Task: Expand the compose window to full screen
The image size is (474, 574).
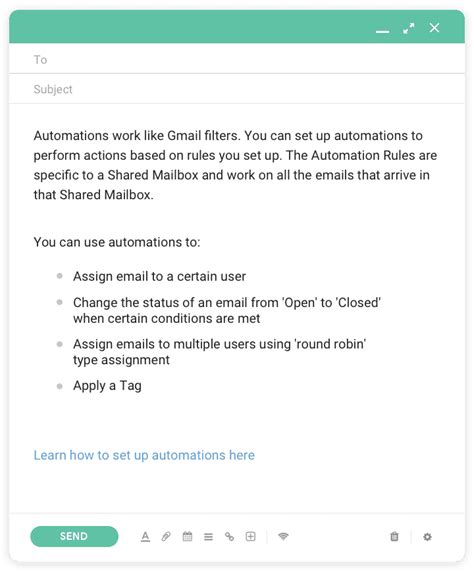Action: pos(409,28)
